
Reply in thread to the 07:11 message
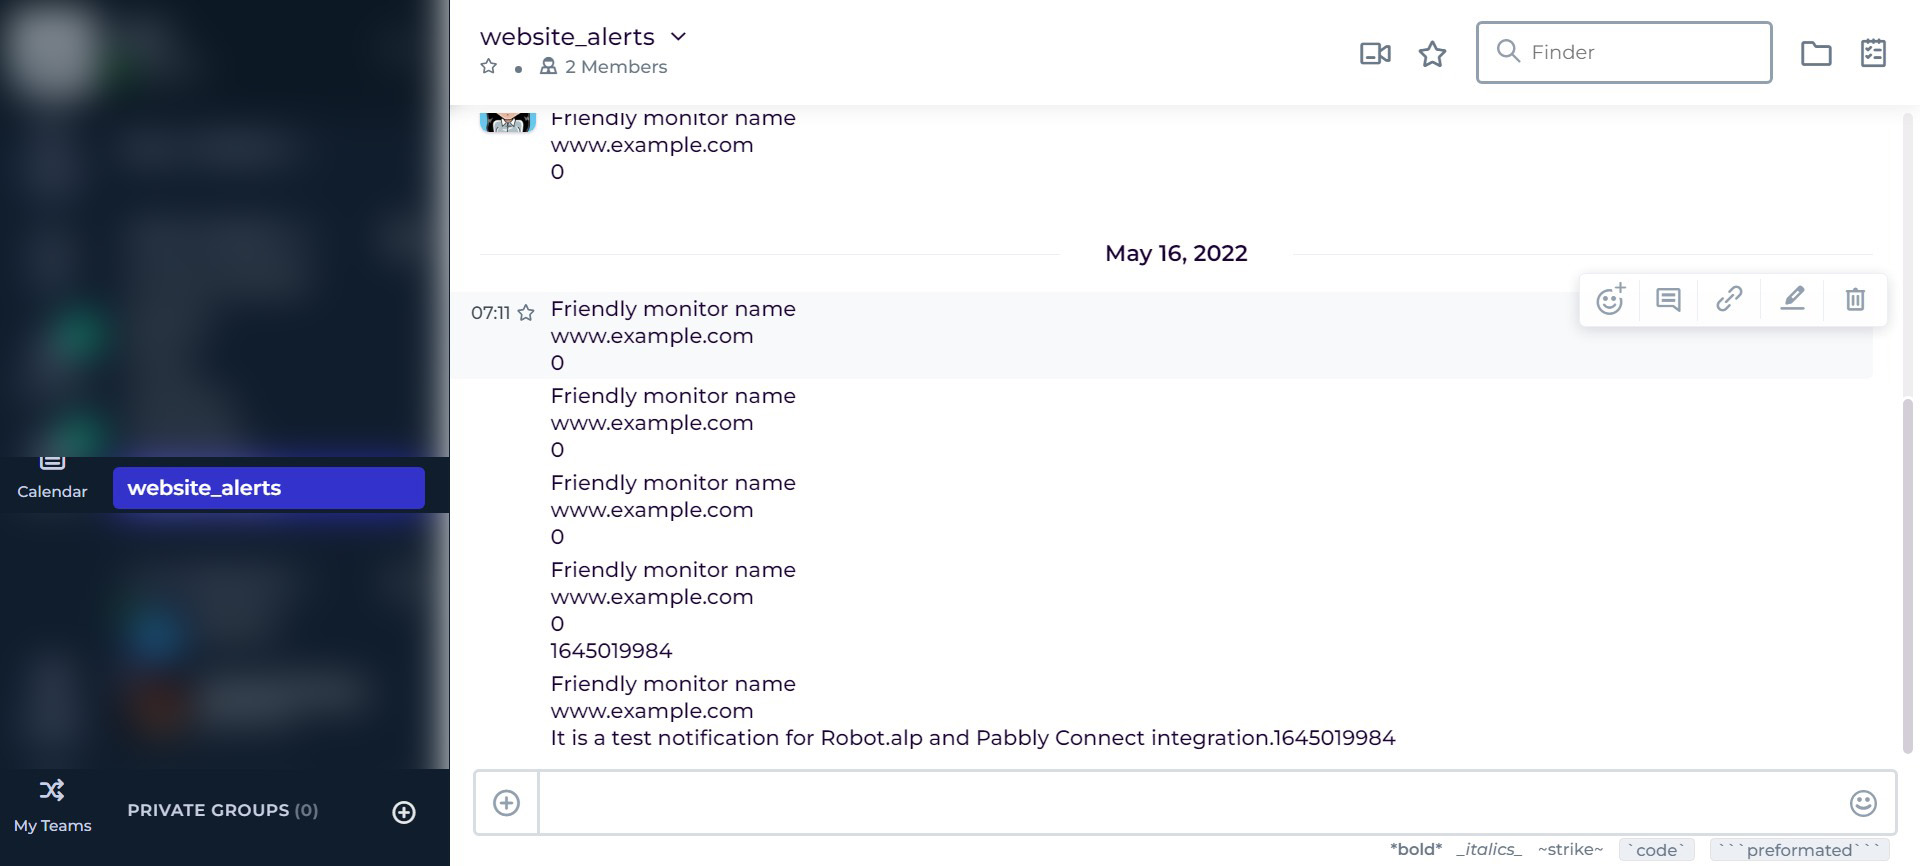click(1668, 299)
